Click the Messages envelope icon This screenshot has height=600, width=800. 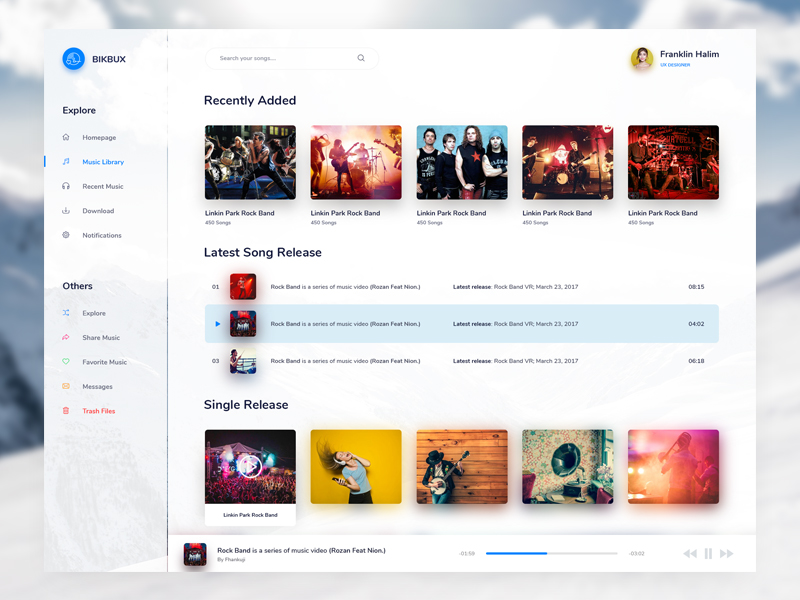(x=66, y=386)
